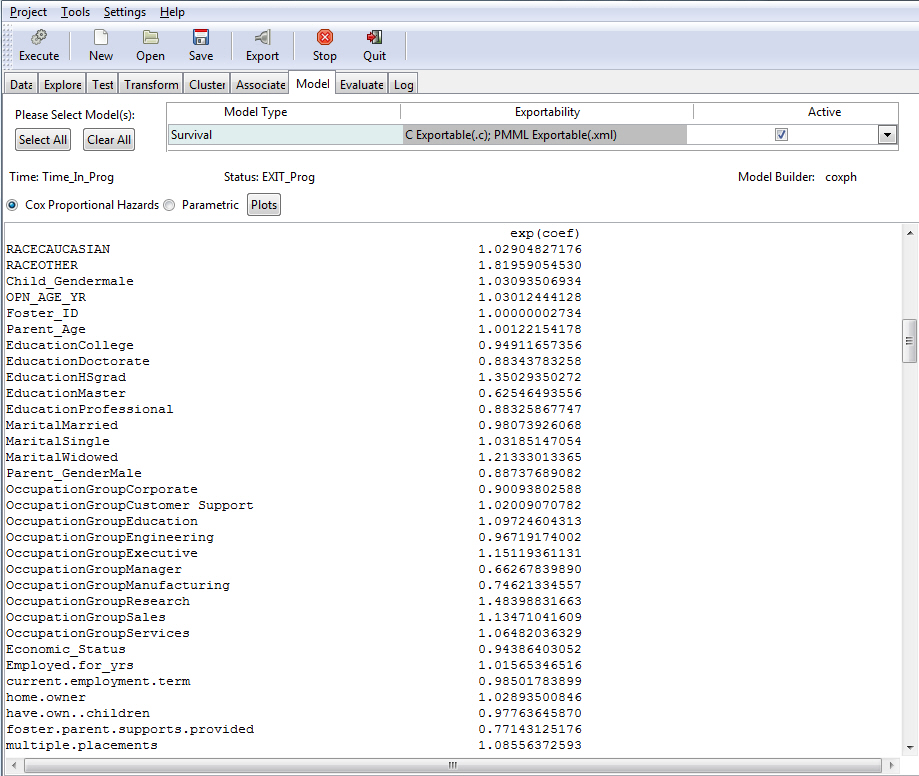Click the Execute gear icon
This screenshot has height=776, width=919.
[x=39, y=38]
